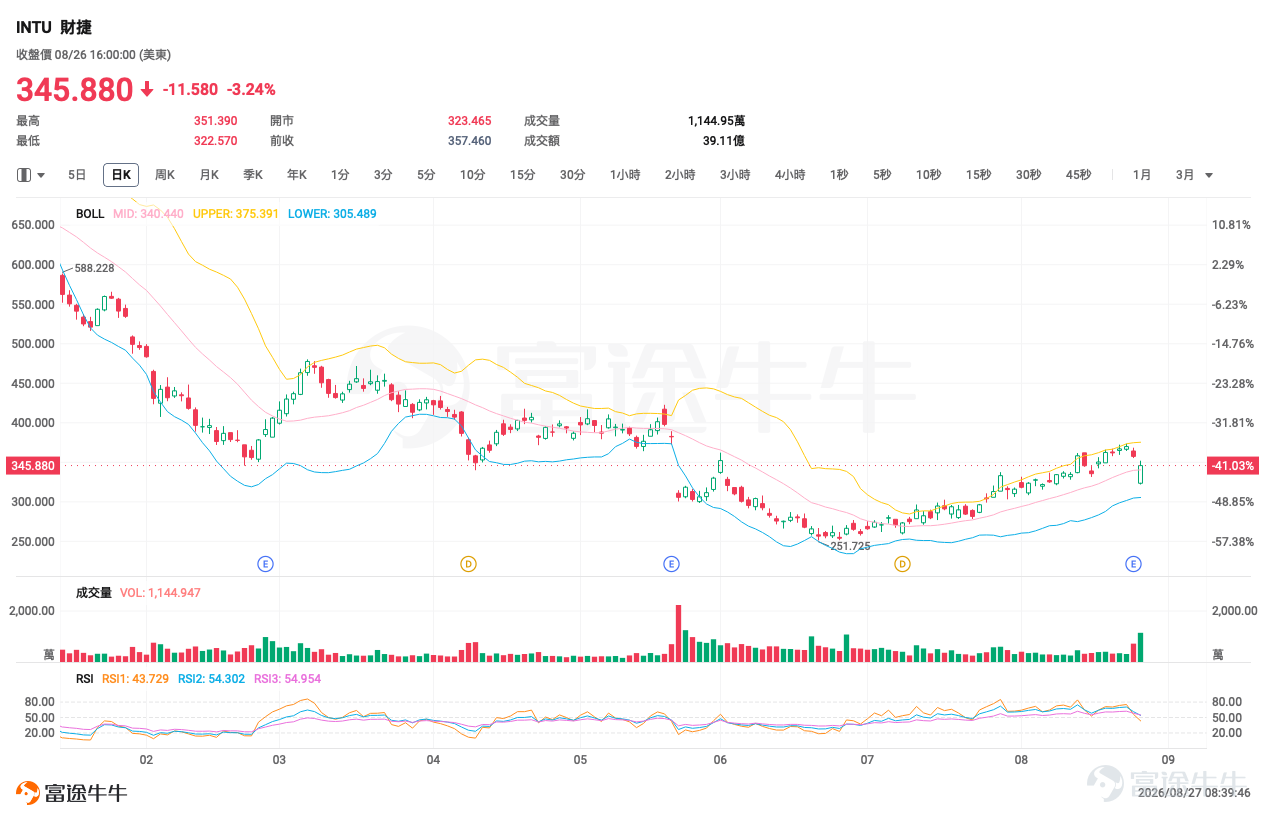Choose the 3分 interval
The height and width of the screenshot is (820, 1267).
pos(383,175)
